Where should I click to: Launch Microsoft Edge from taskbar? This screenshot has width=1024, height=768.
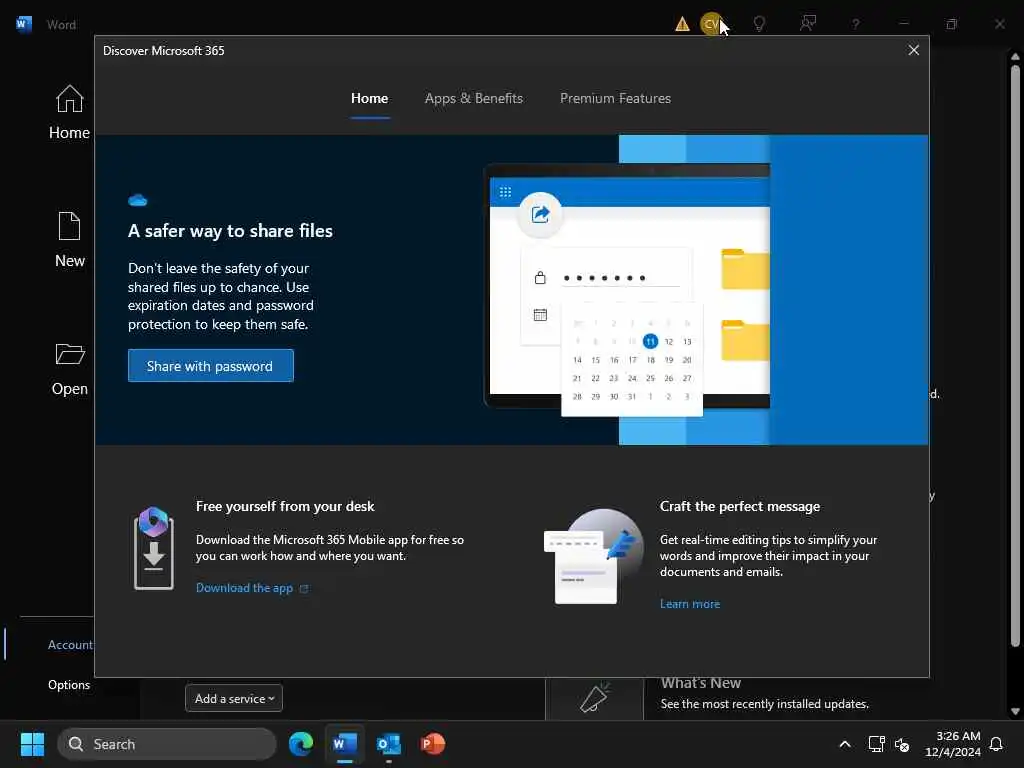301,744
